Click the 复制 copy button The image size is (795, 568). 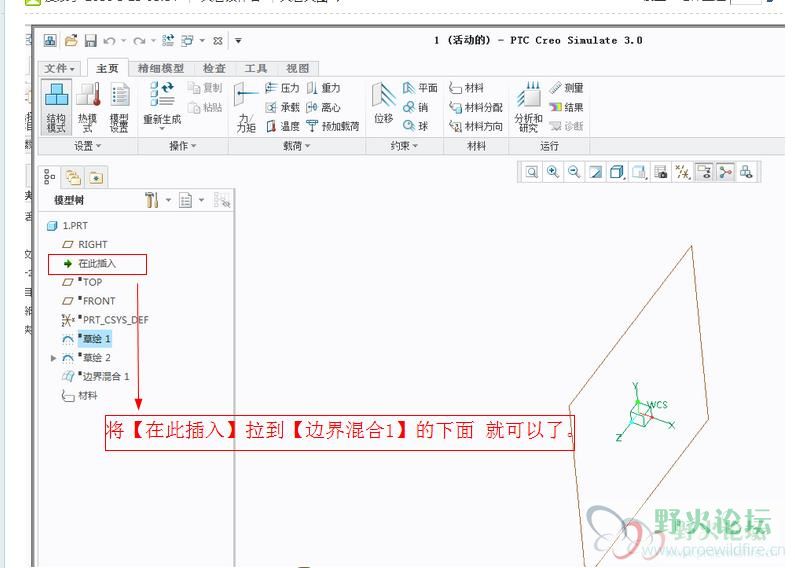(205, 88)
